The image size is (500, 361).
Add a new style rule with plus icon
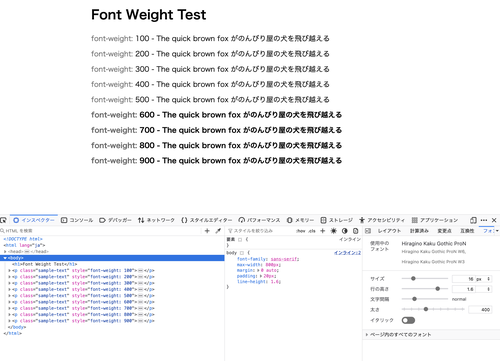click(322, 231)
